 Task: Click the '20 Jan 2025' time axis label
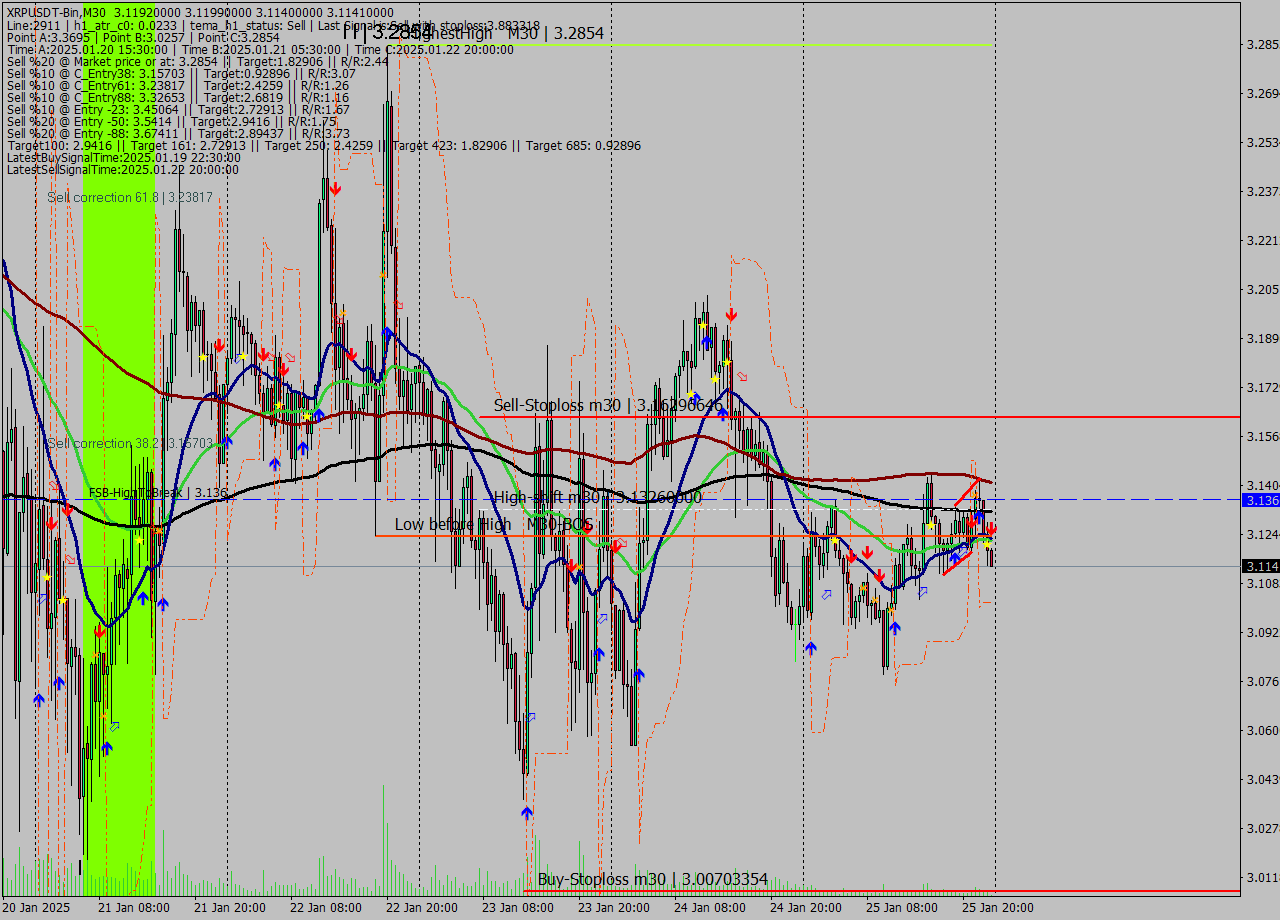(x=37, y=907)
